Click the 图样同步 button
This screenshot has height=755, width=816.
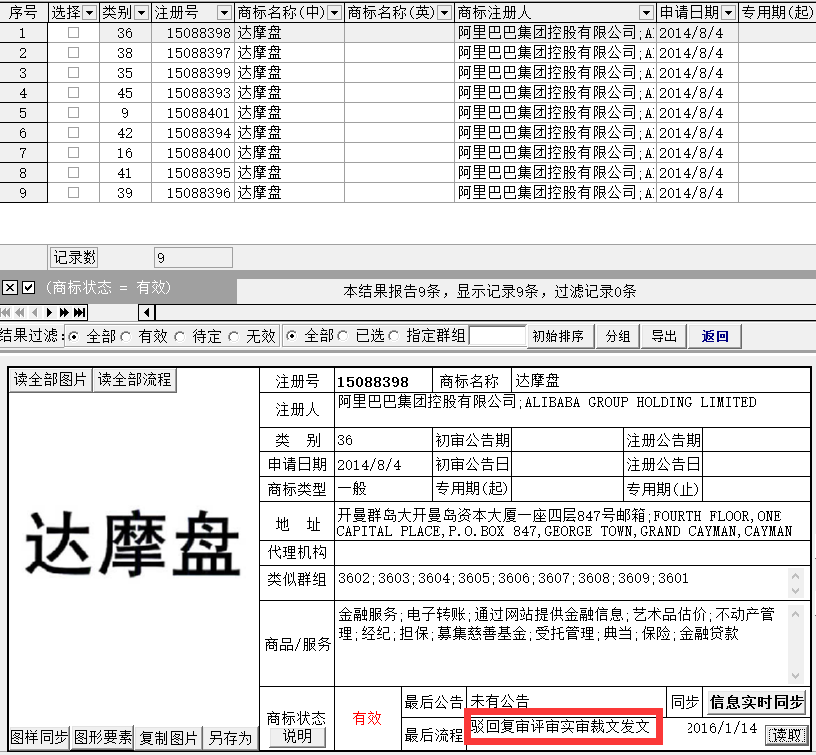pos(40,737)
